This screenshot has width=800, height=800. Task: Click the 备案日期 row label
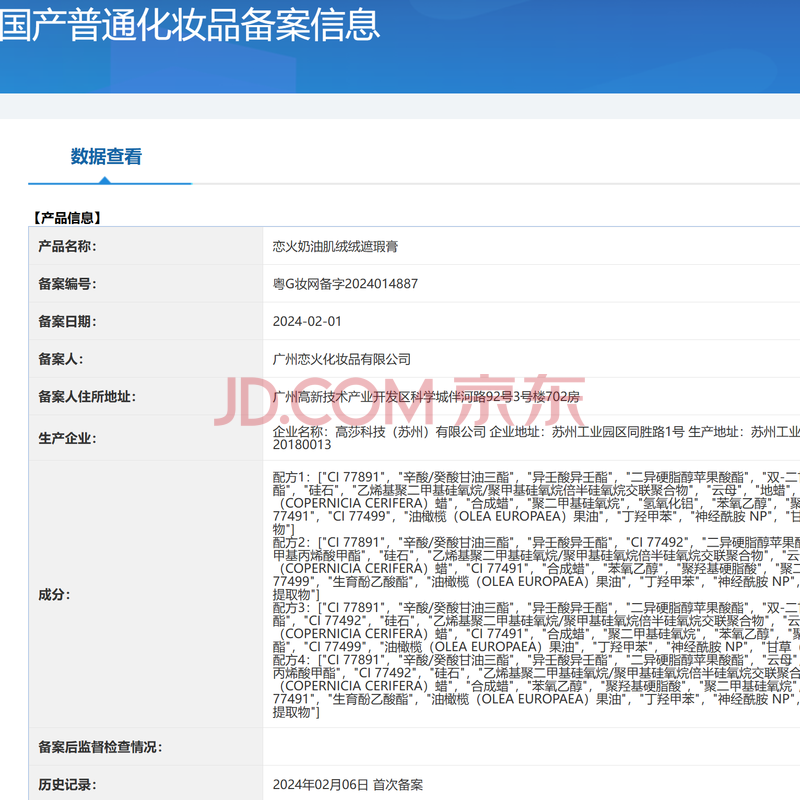coord(67,321)
